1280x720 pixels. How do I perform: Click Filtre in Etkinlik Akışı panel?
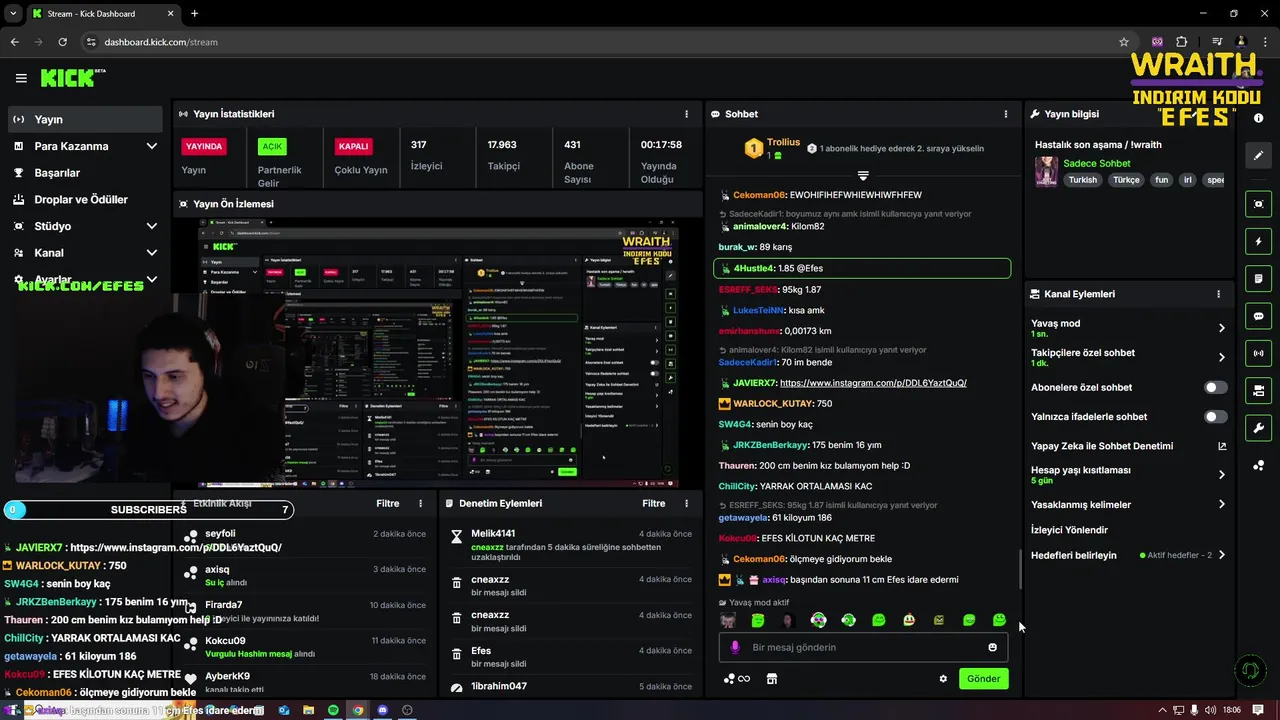pyautogui.click(x=387, y=503)
